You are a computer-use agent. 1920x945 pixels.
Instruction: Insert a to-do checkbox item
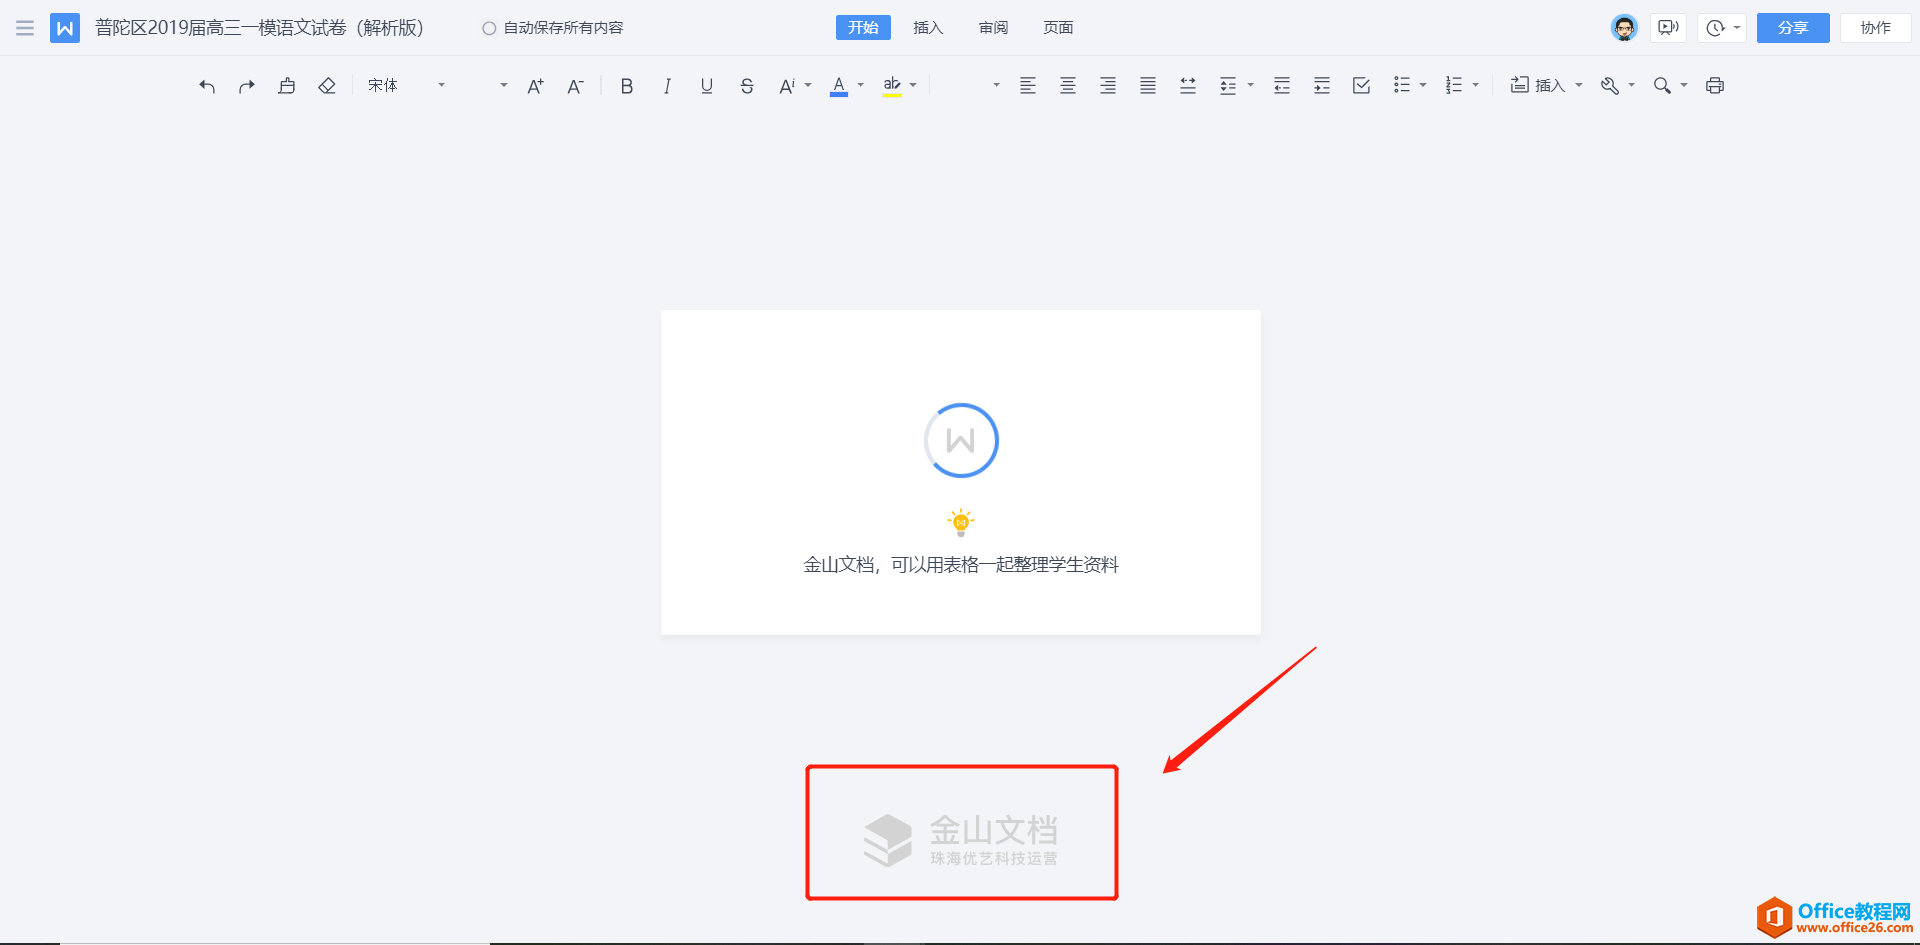point(1362,86)
